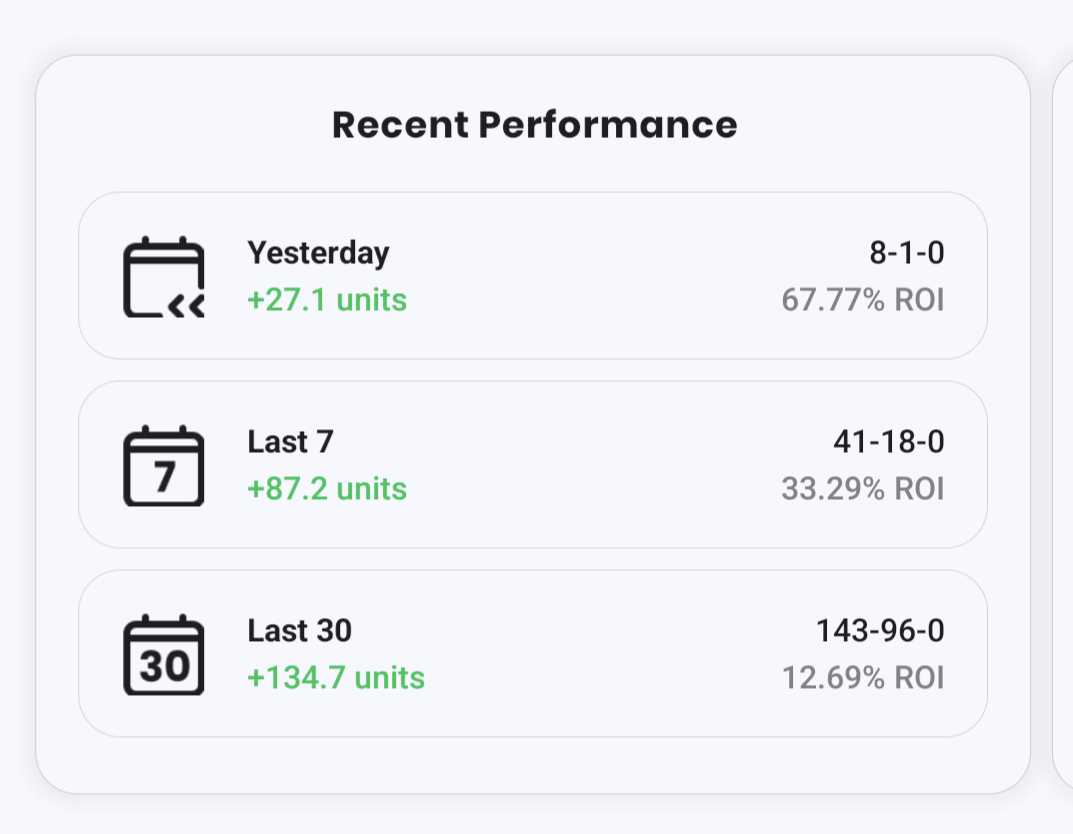The height and width of the screenshot is (834, 1073).
Task: Click the 143-96-0 record
Action: click(880, 631)
